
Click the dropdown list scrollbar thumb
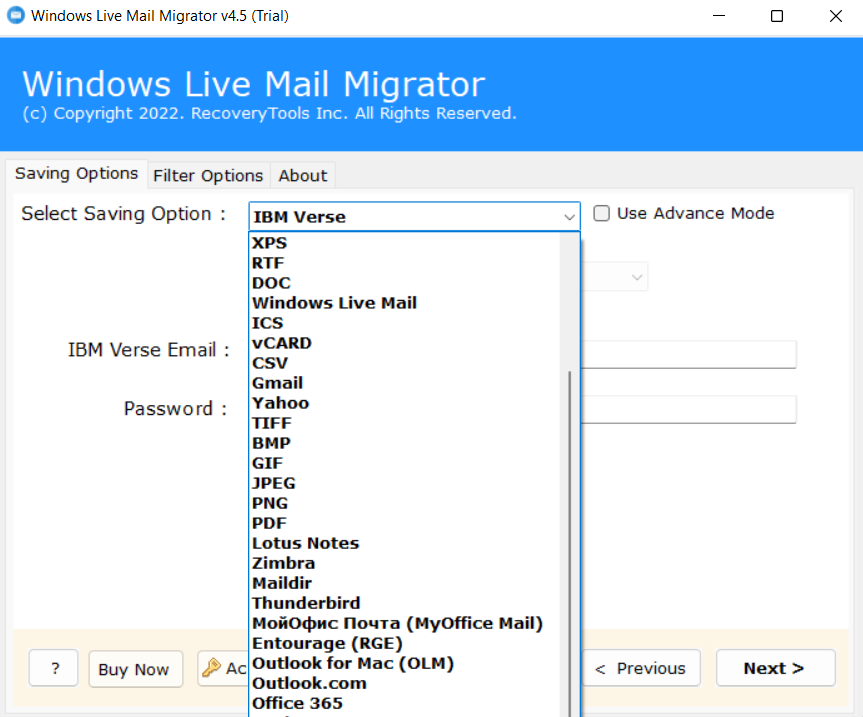click(x=570, y=544)
